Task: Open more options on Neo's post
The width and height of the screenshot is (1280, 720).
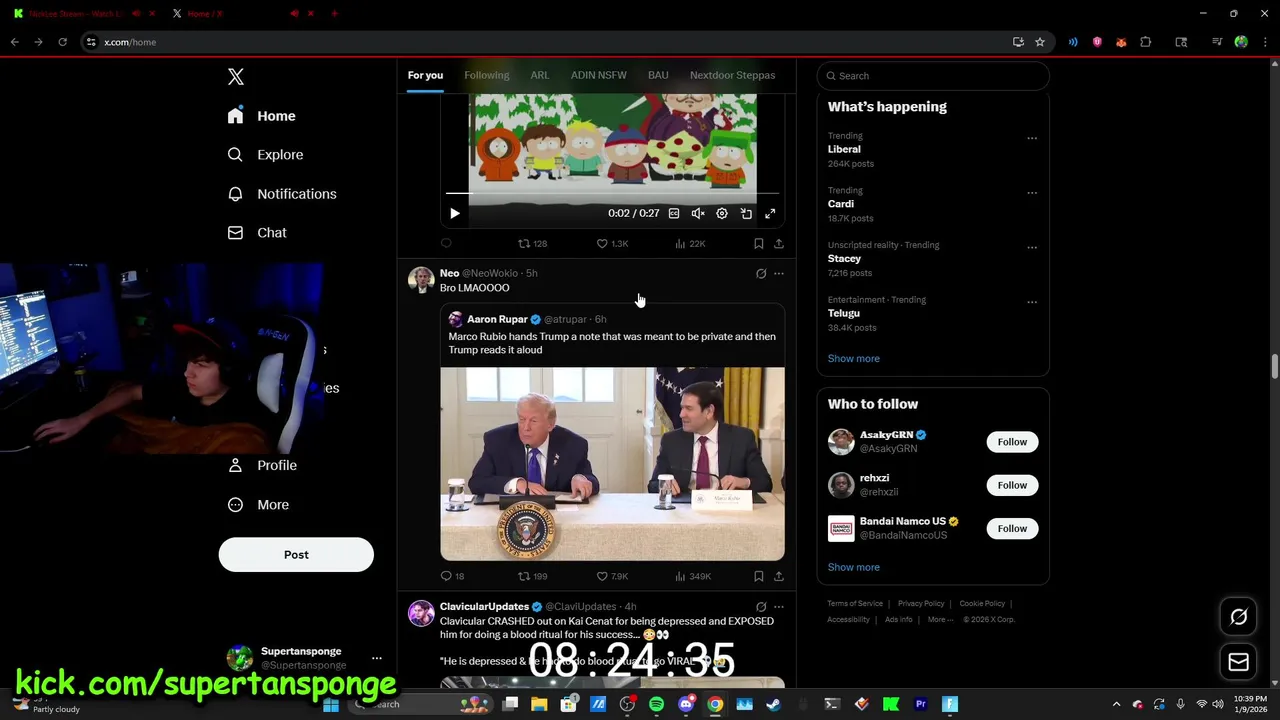Action: (x=779, y=273)
